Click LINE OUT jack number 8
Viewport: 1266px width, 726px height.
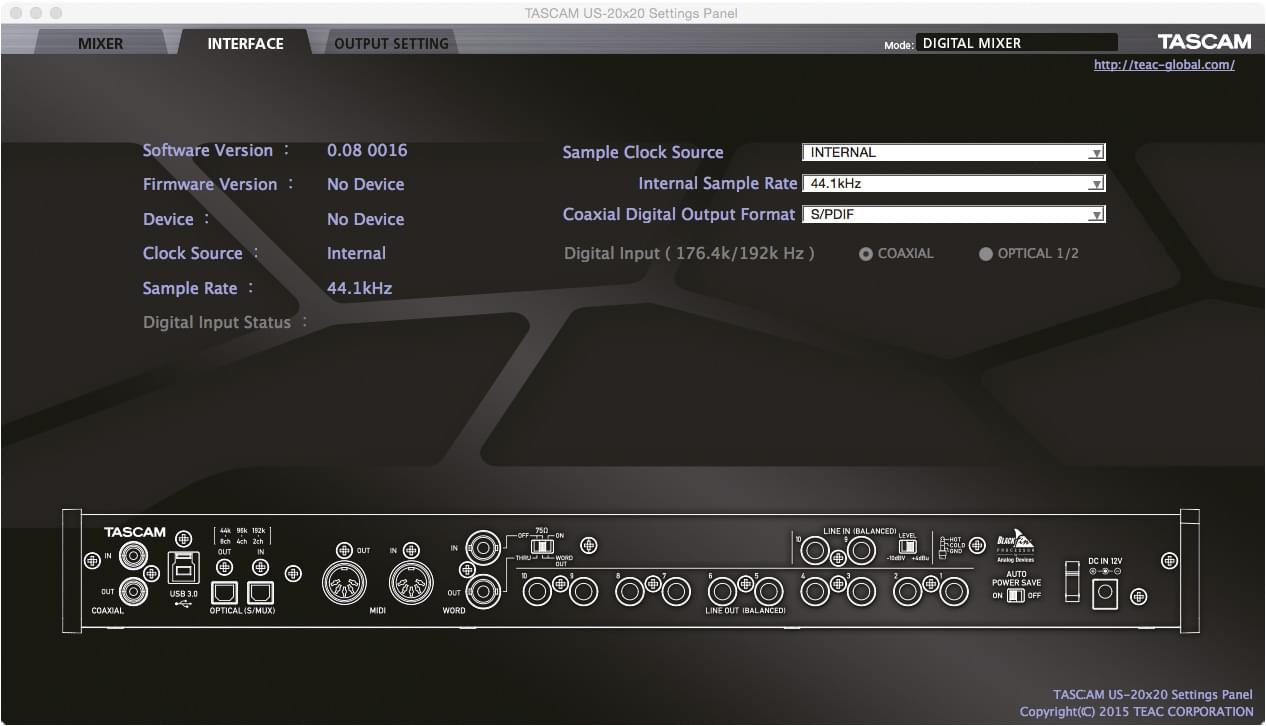[630, 592]
